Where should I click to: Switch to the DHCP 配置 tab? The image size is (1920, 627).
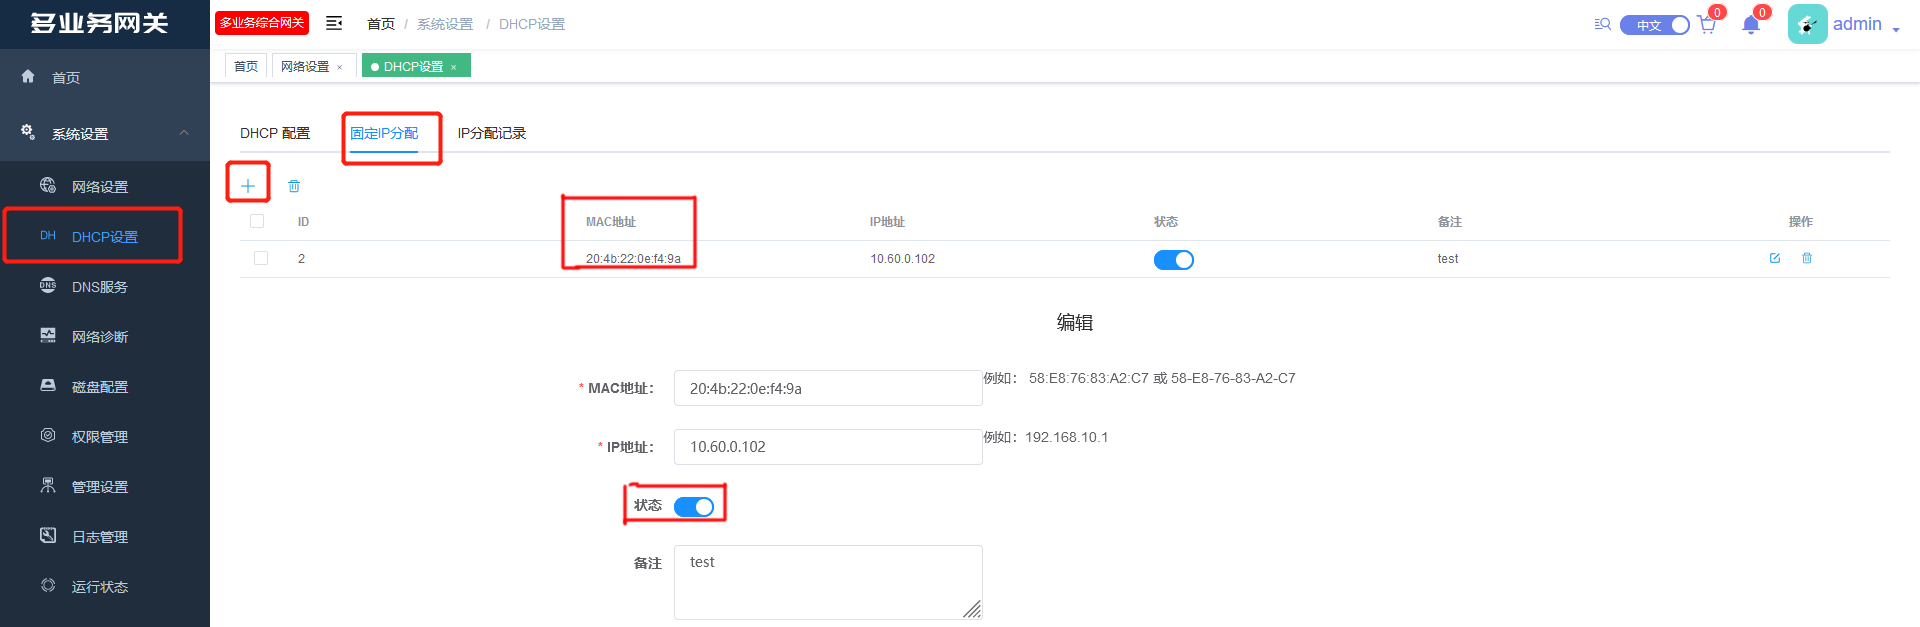click(275, 133)
